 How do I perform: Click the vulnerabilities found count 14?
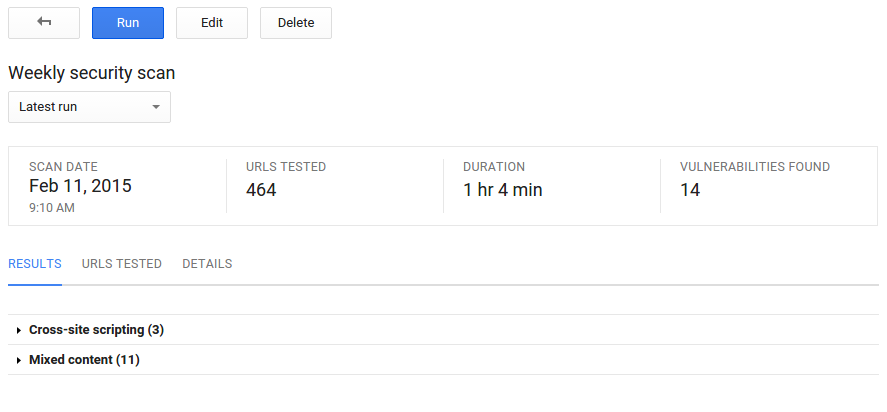pyautogui.click(x=690, y=190)
